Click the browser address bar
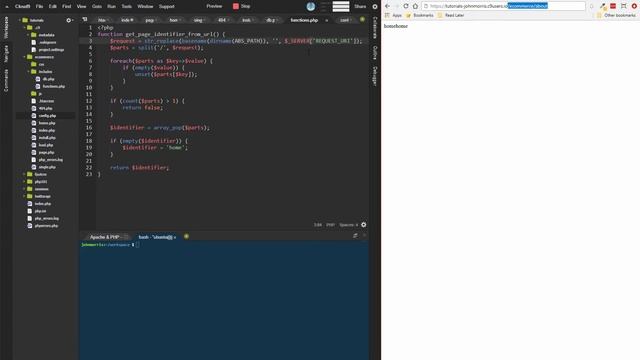Image resolution: width=640 pixels, height=360 pixels. [x=503, y=6]
